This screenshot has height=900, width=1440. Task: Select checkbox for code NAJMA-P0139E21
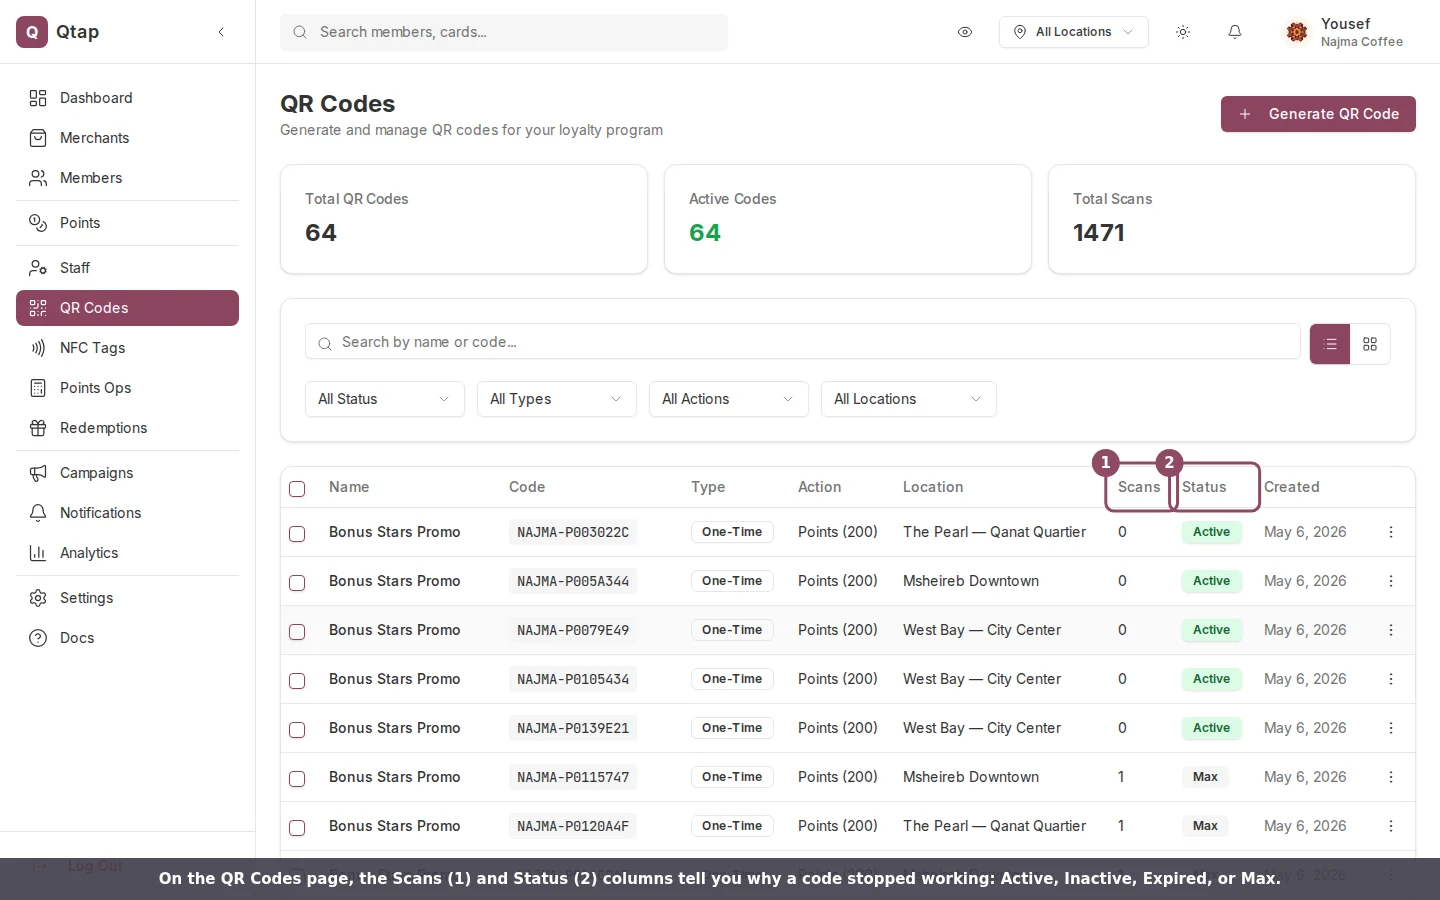tap(297, 730)
